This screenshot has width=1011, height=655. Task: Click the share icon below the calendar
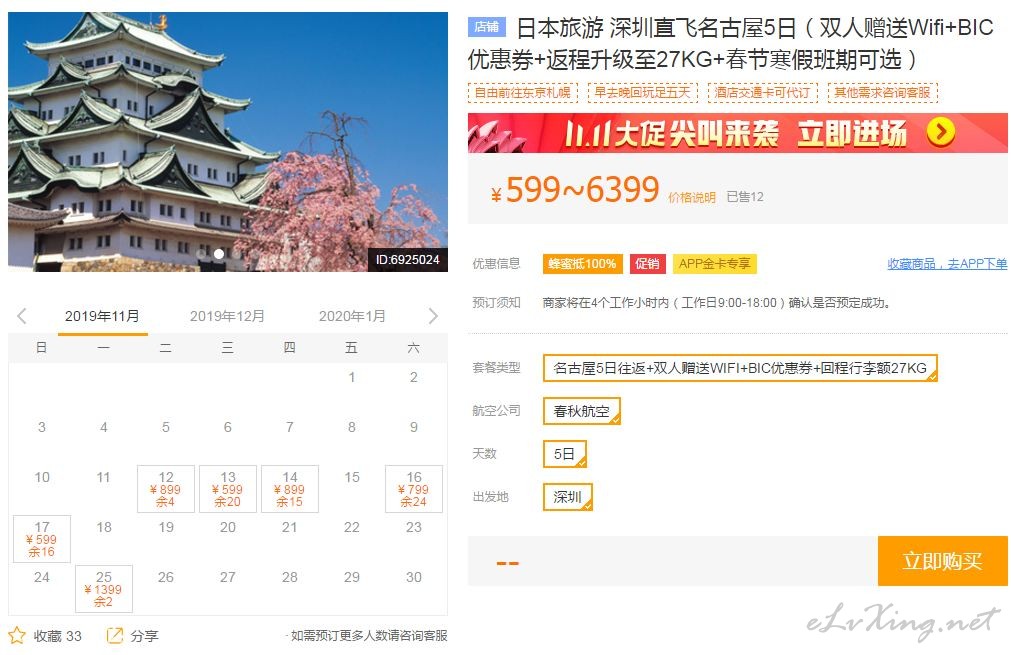114,636
